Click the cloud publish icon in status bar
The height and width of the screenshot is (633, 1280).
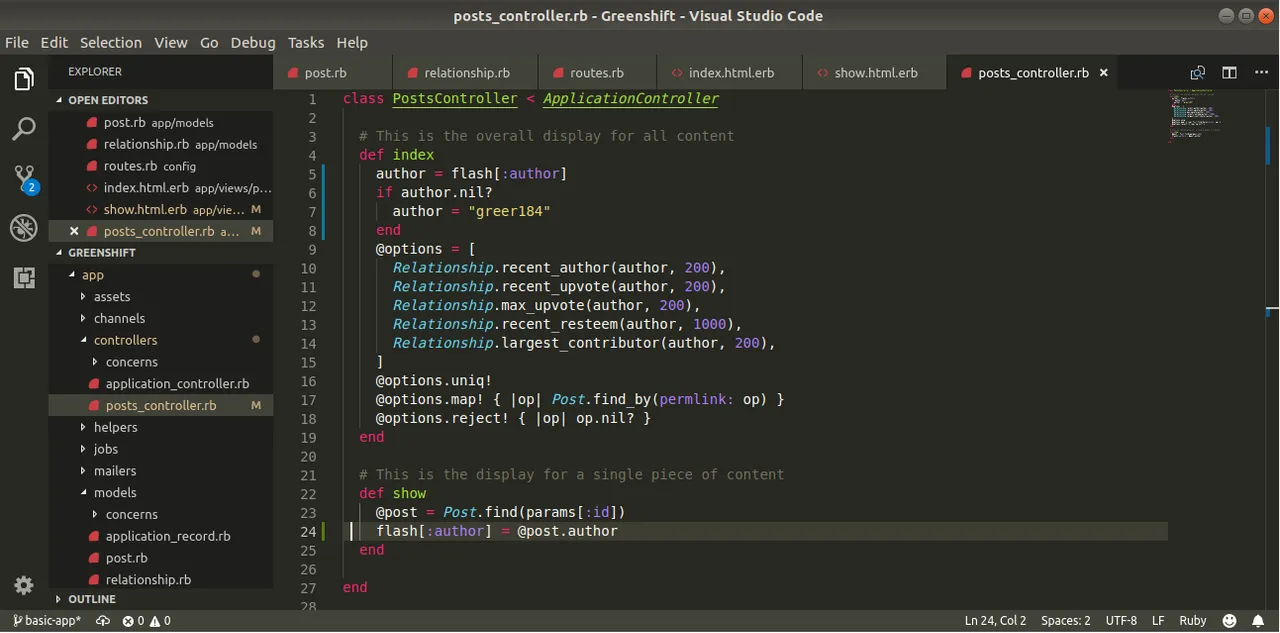point(102,621)
